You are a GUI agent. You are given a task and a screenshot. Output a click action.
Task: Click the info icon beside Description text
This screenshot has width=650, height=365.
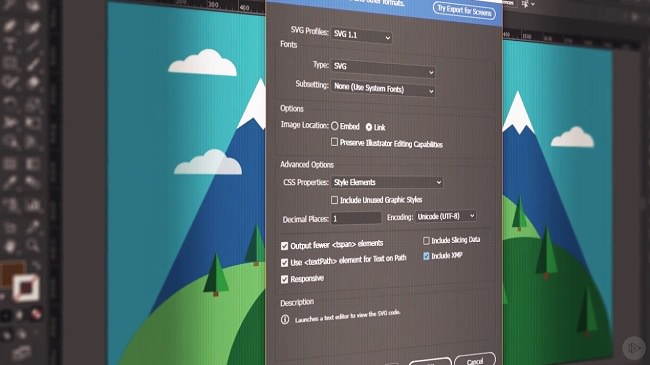pos(285,319)
